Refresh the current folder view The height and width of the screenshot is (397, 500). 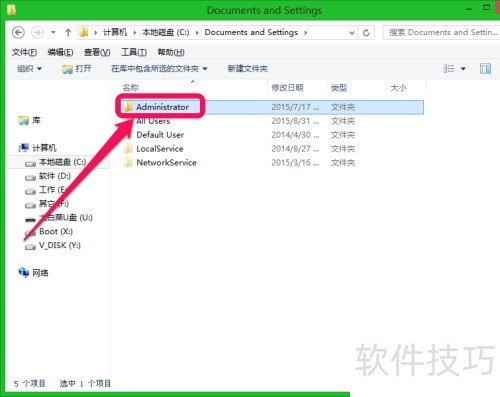[366, 33]
